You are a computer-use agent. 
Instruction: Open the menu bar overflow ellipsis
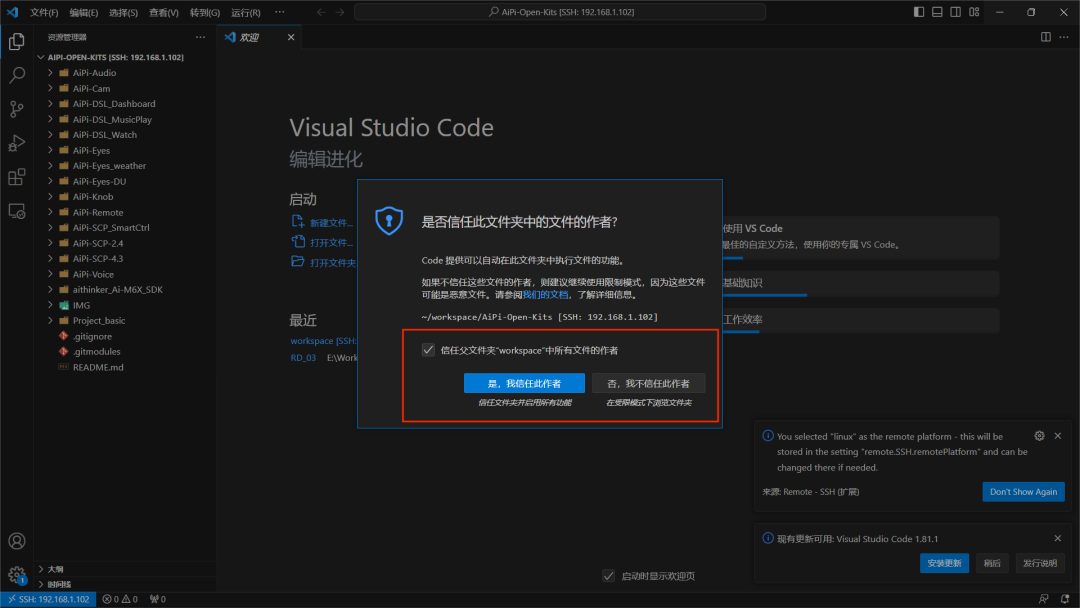pos(280,12)
